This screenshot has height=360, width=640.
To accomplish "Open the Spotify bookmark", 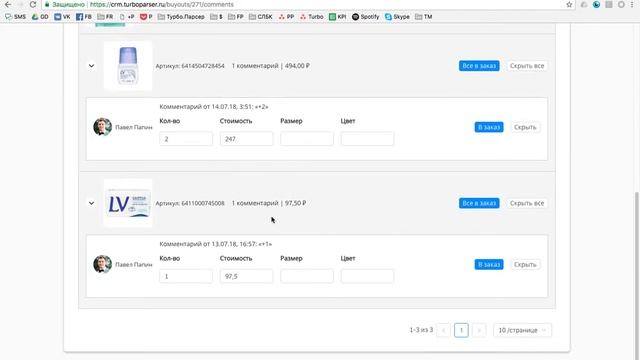I will pyautogui.click(x=365, y=17).
